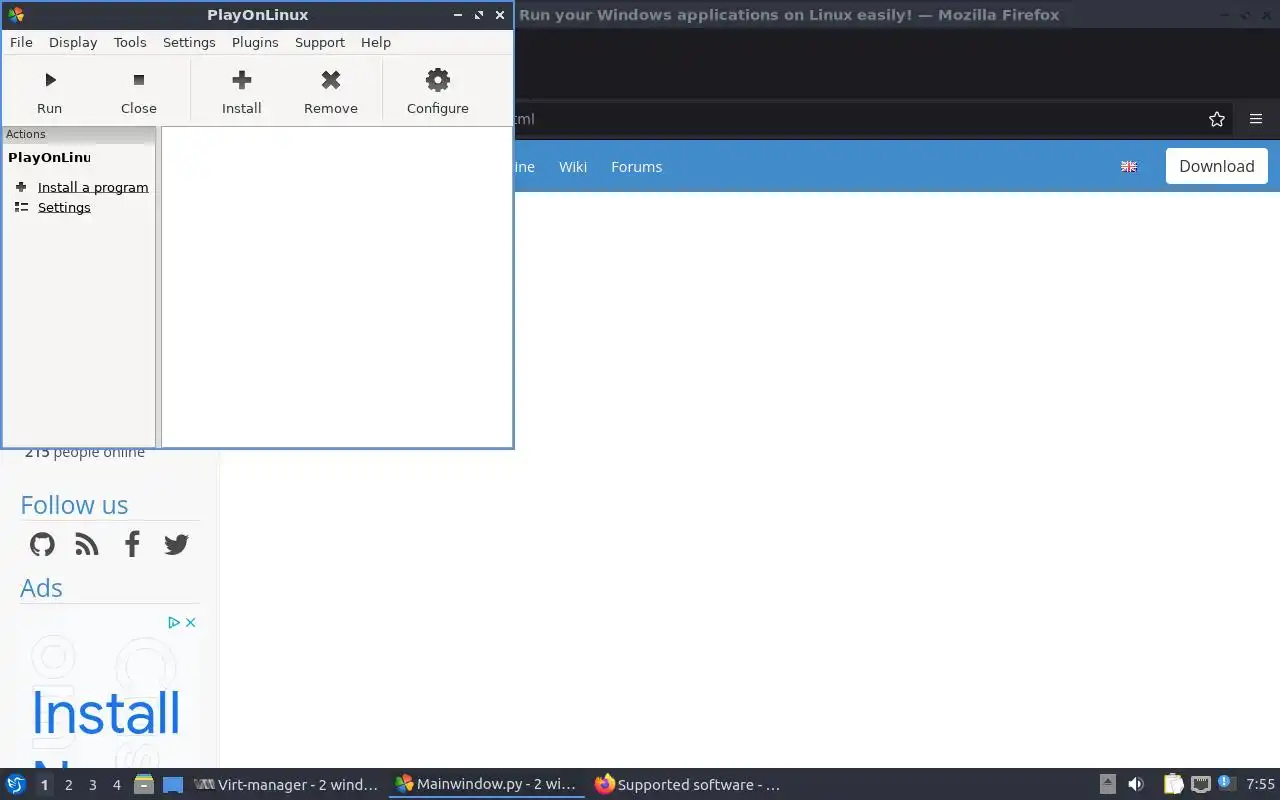Select the Virt-manager taskbar entry
Viewport: 1280px width, 800px height.
(287, 785)
